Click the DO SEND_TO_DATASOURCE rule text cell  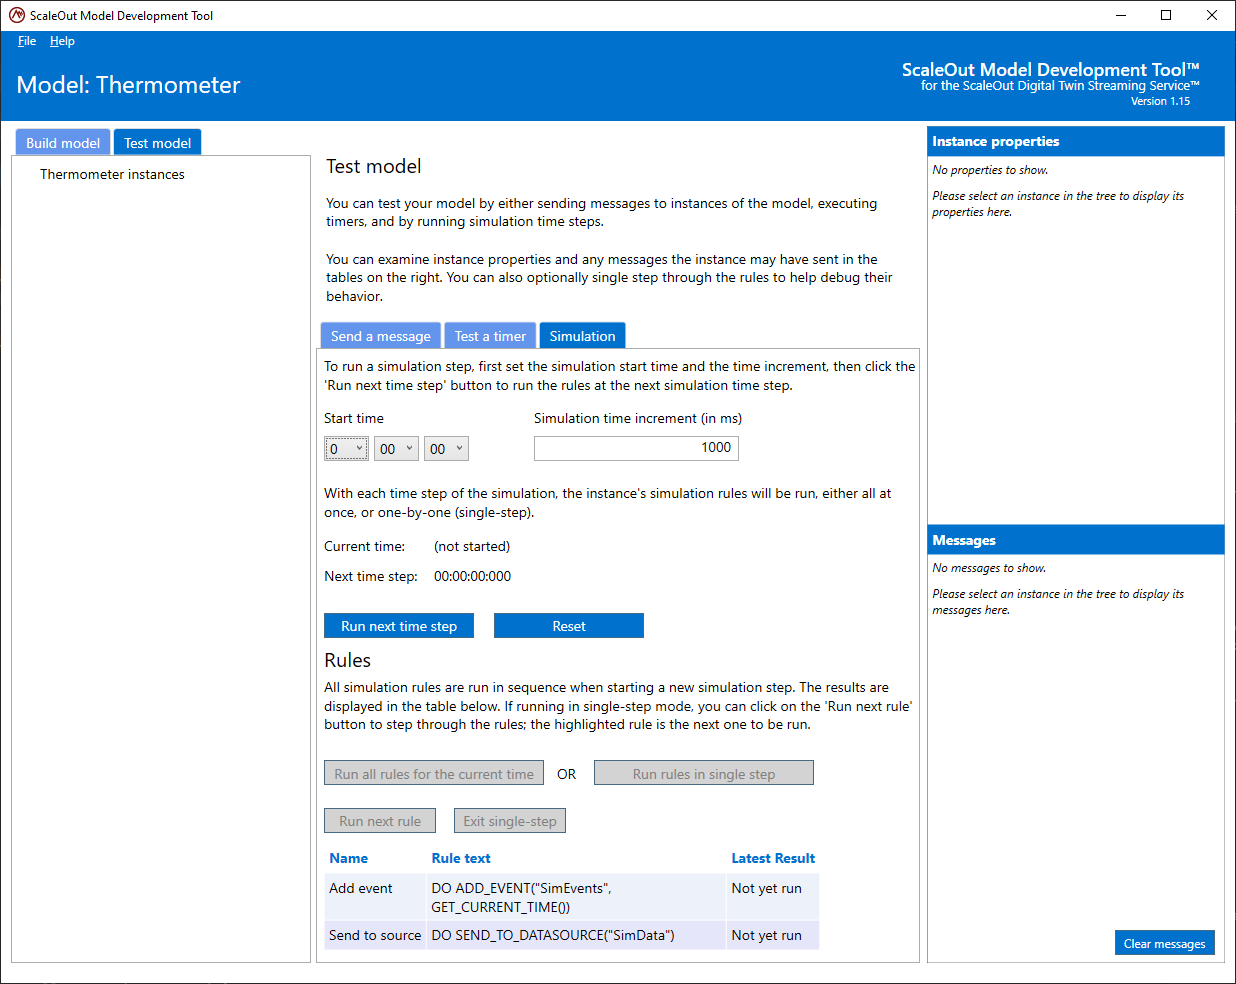pos(576,935)
